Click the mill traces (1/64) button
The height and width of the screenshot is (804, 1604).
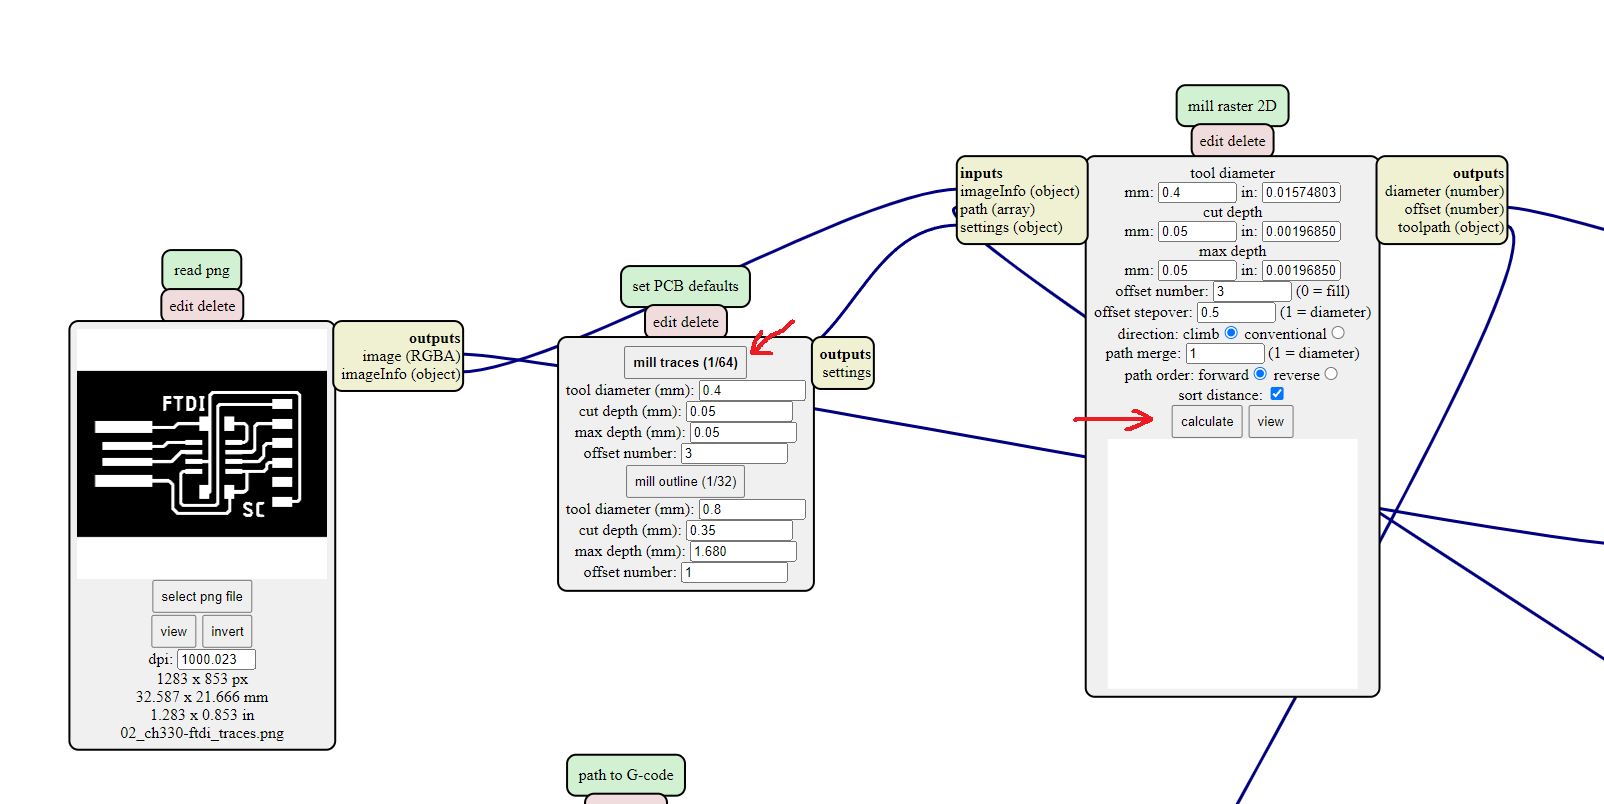coord(685,362)
